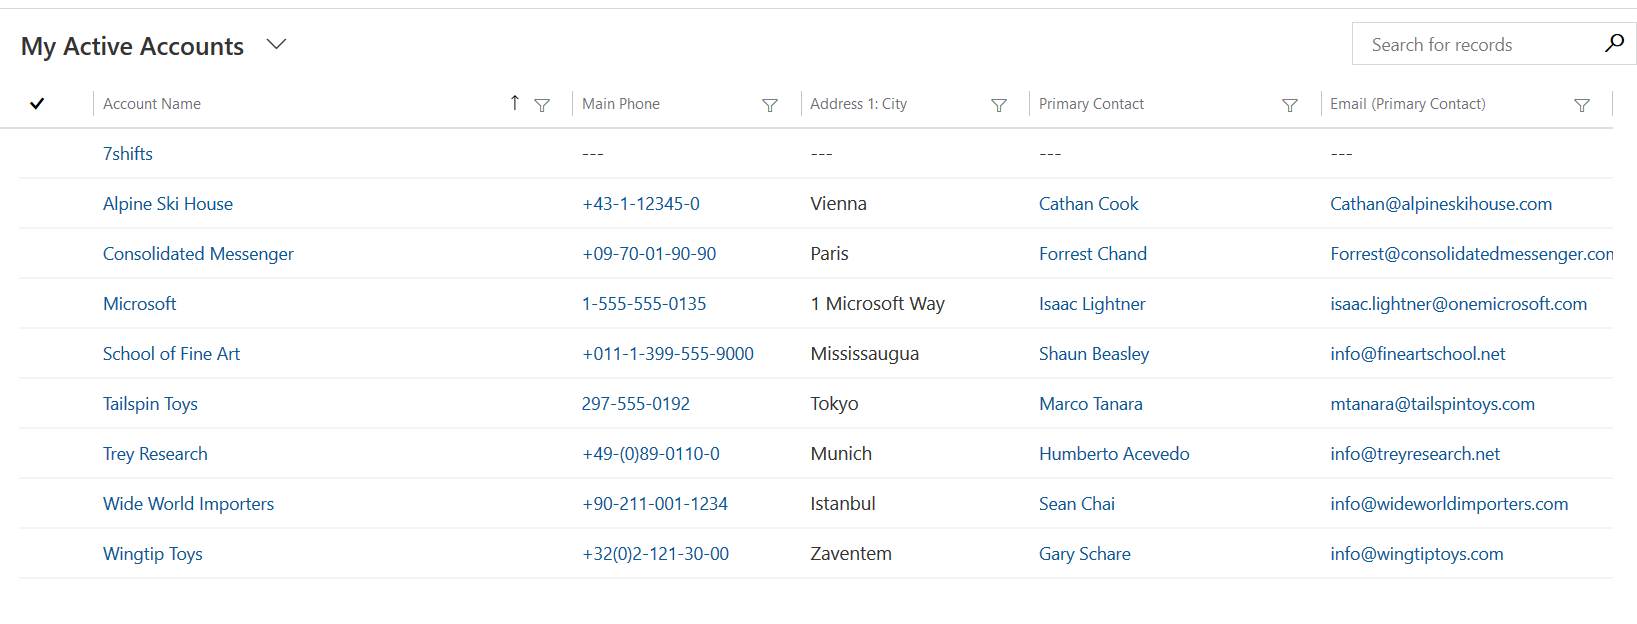Click the email Cathan@alpineskihouse.com

(1441, 204)
